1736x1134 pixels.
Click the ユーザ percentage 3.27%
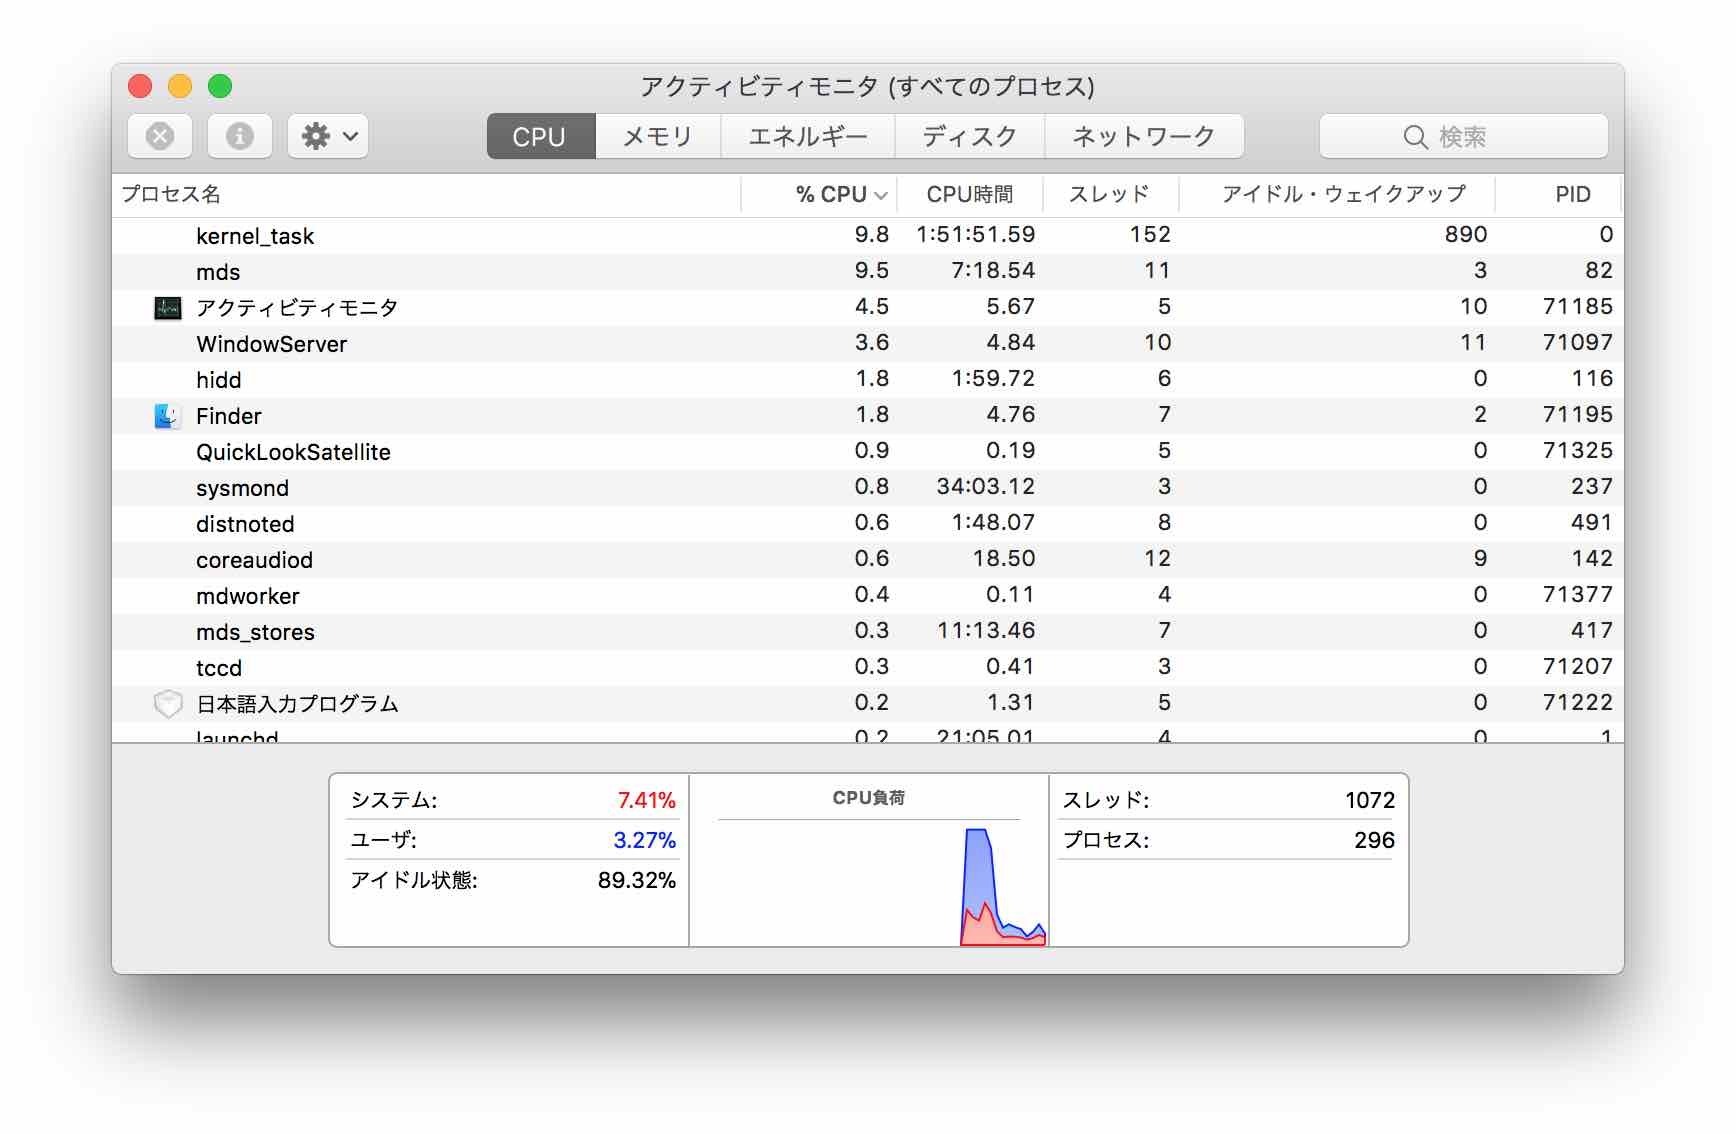pyautogui.click(x=644, y=840)
